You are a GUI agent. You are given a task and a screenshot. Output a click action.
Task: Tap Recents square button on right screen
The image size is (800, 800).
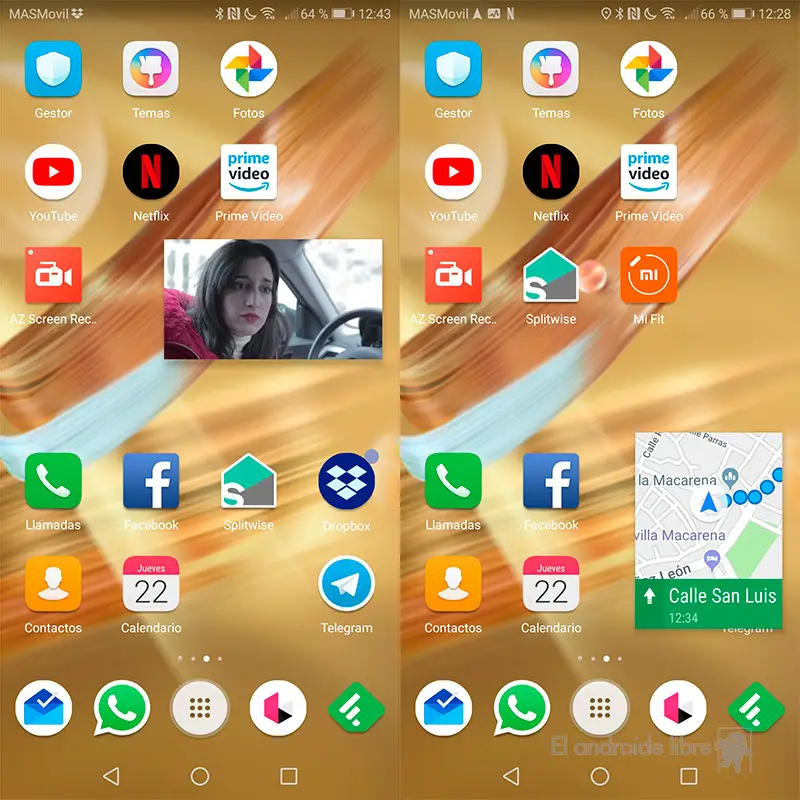click(x=689, y=776)
